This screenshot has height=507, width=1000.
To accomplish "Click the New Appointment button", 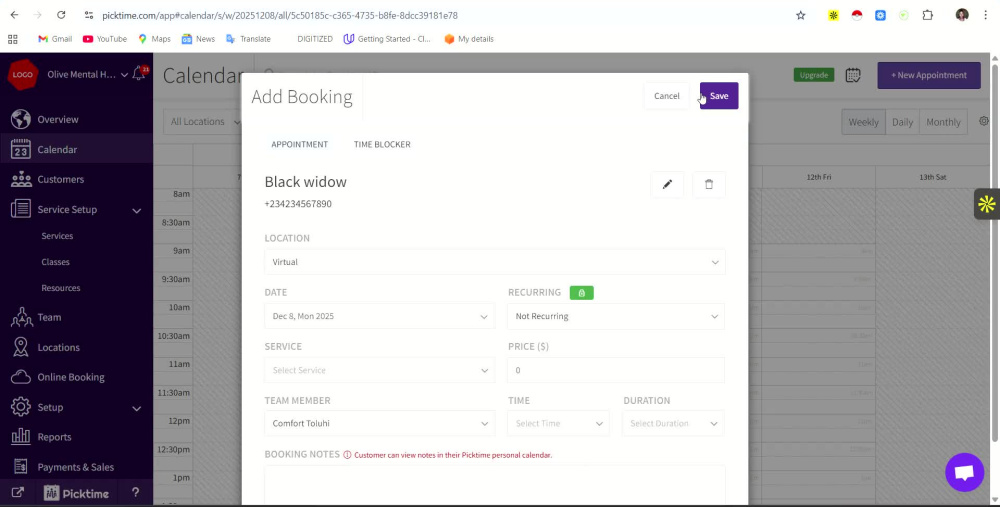I will point(929,75).
